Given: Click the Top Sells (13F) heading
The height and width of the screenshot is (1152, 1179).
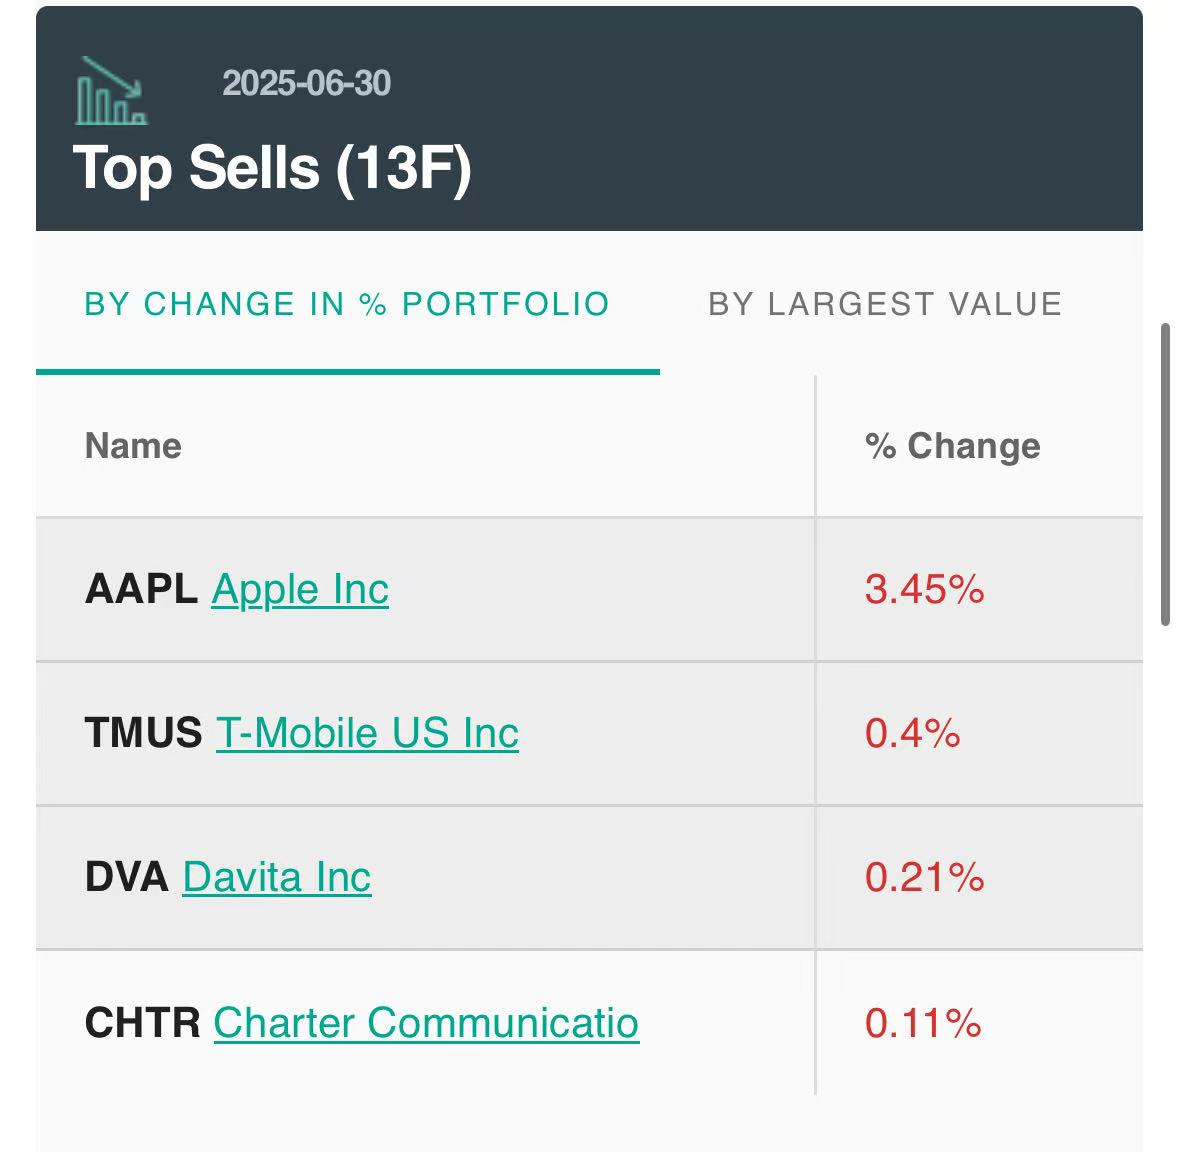Looking at the screenshot, I should tap(272, 167).
